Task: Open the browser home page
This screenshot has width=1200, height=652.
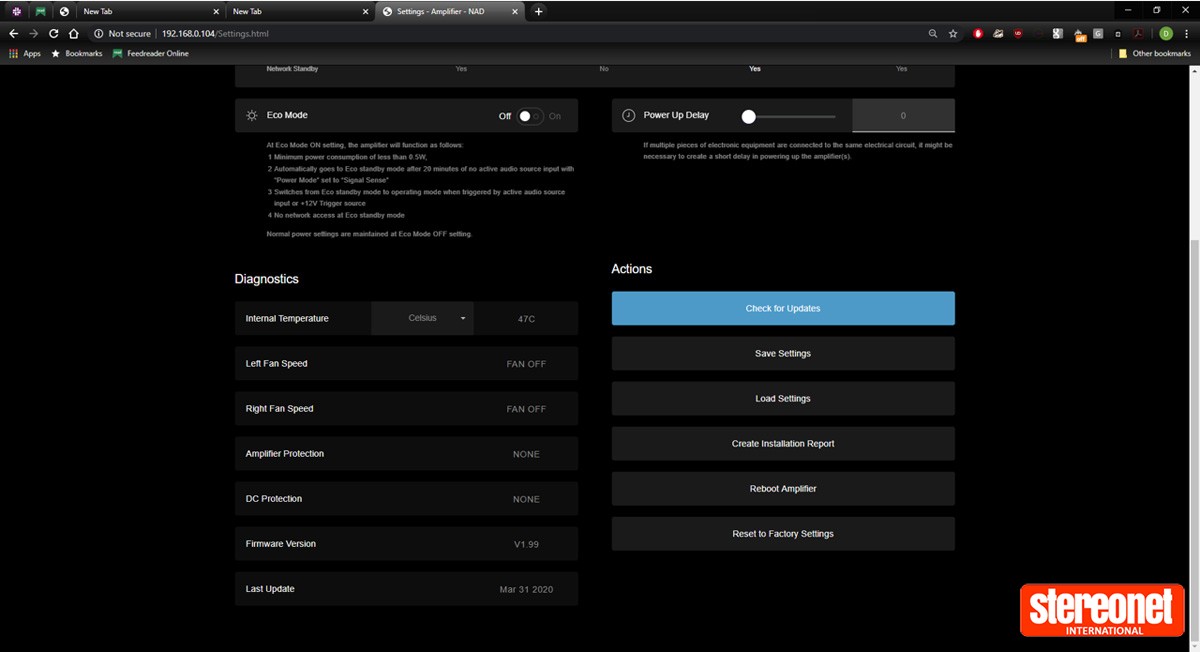Action: pyautogui.click(x=74, y=33)
